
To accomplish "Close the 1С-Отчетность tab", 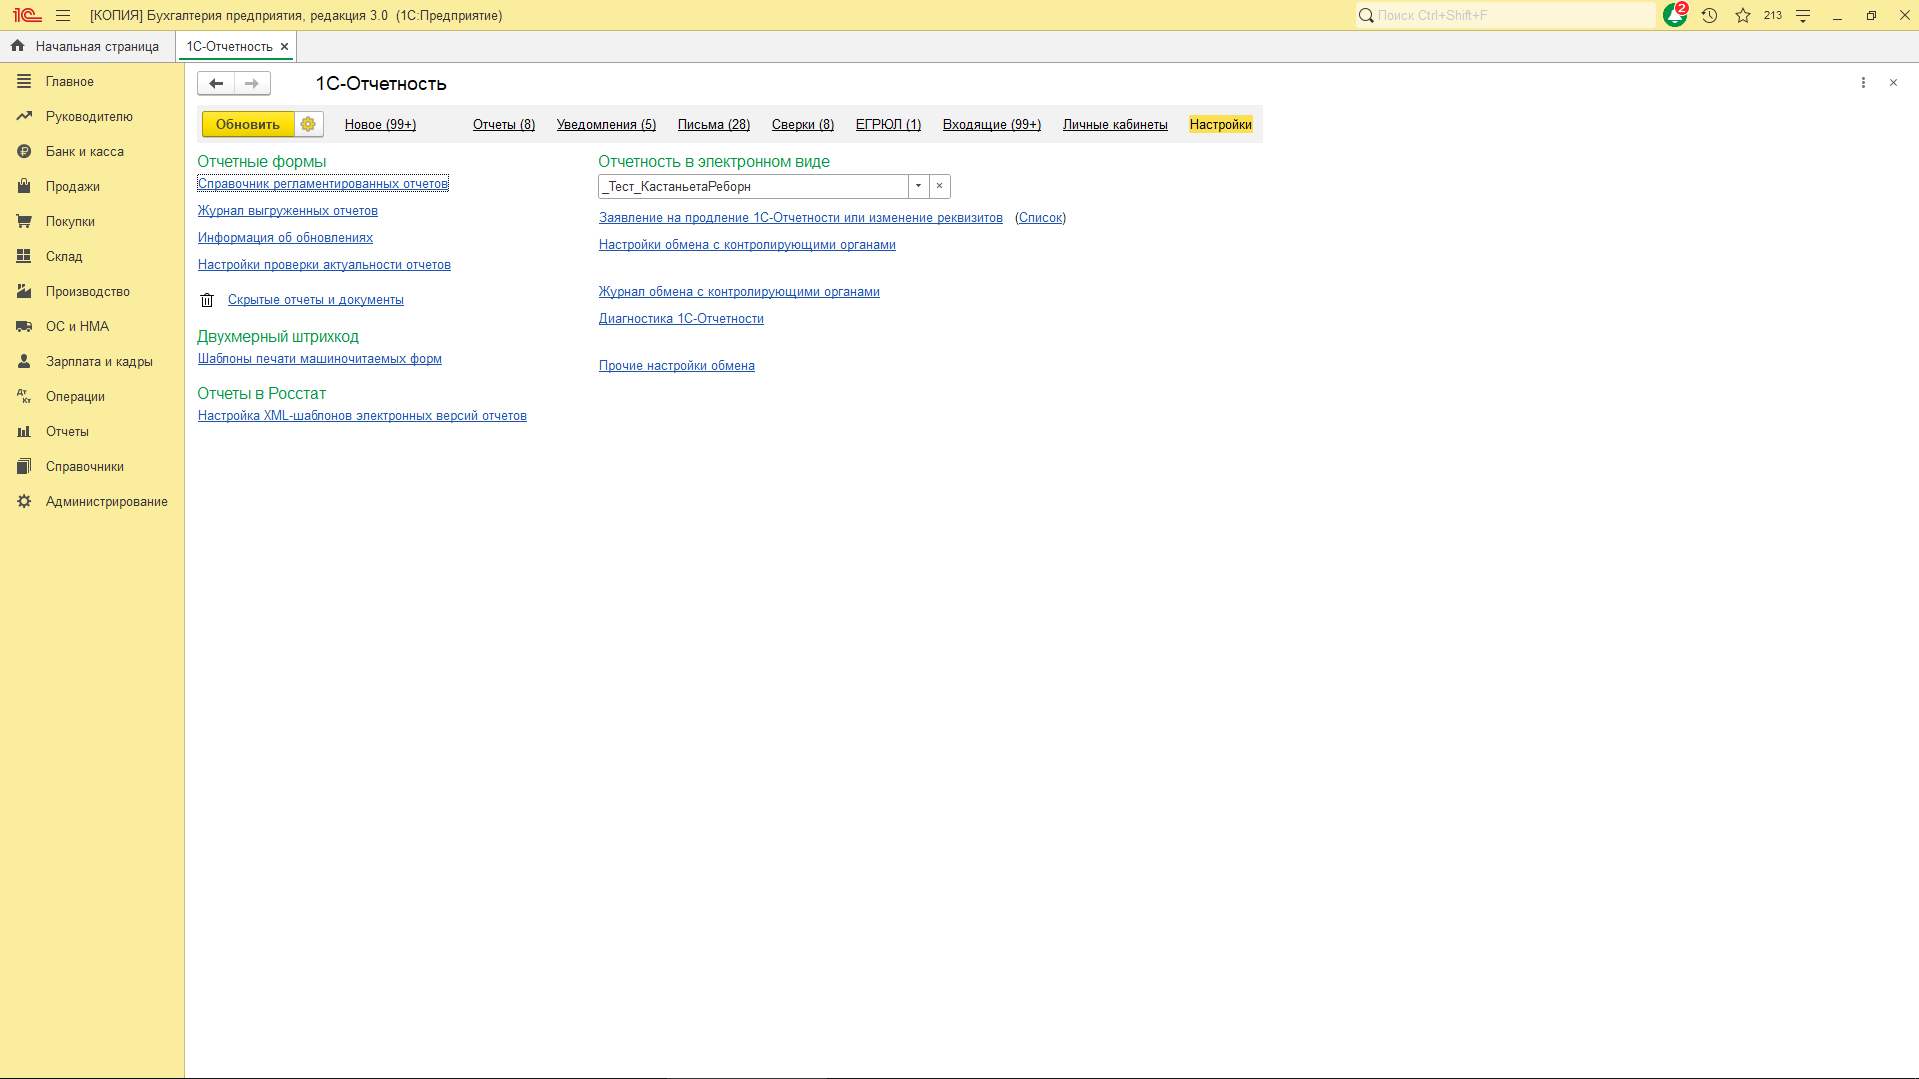I will (x=284, y=46).
